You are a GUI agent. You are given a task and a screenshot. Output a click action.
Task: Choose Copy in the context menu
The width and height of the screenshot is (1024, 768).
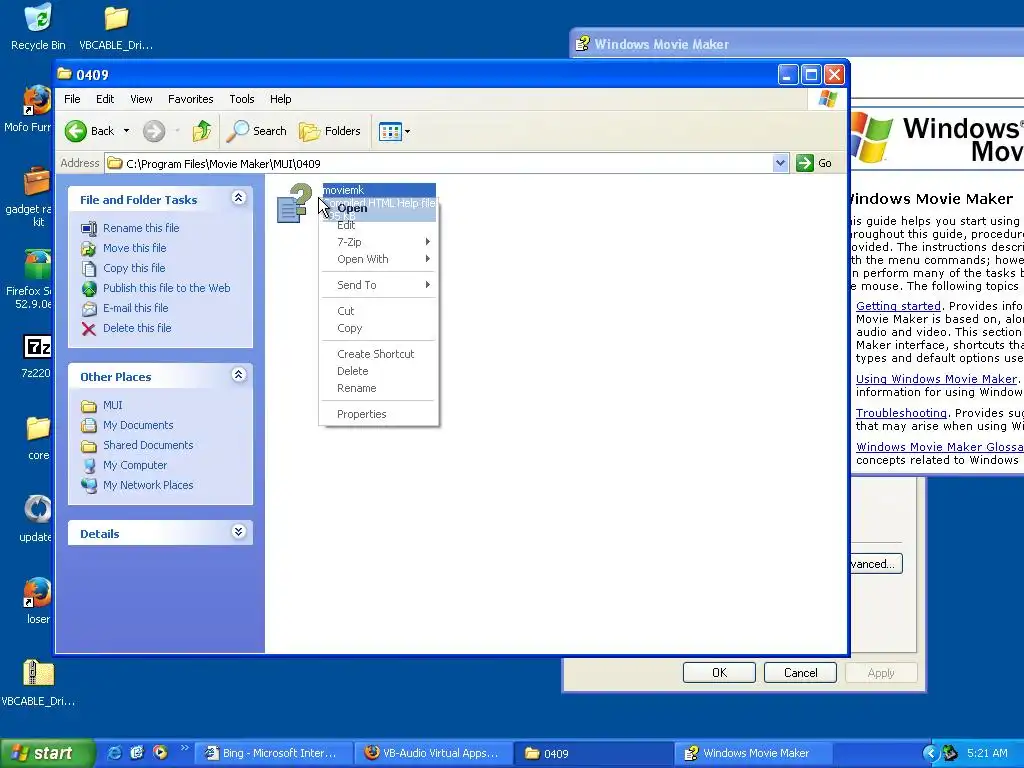coord(379,328)
